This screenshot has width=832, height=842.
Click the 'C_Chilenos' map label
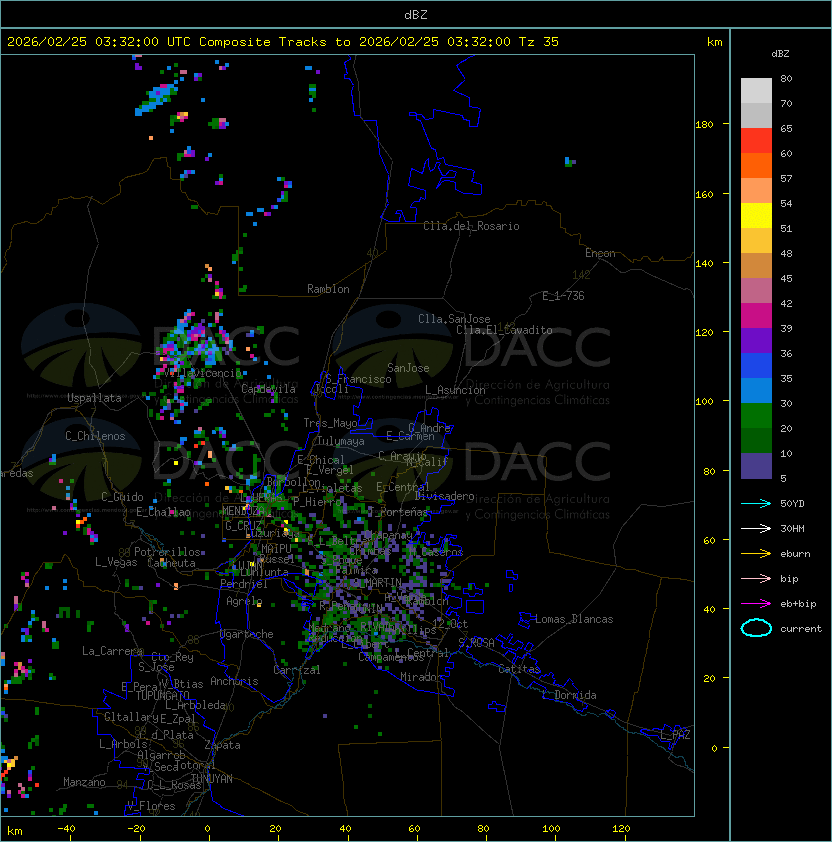click(x=95, y=436)
